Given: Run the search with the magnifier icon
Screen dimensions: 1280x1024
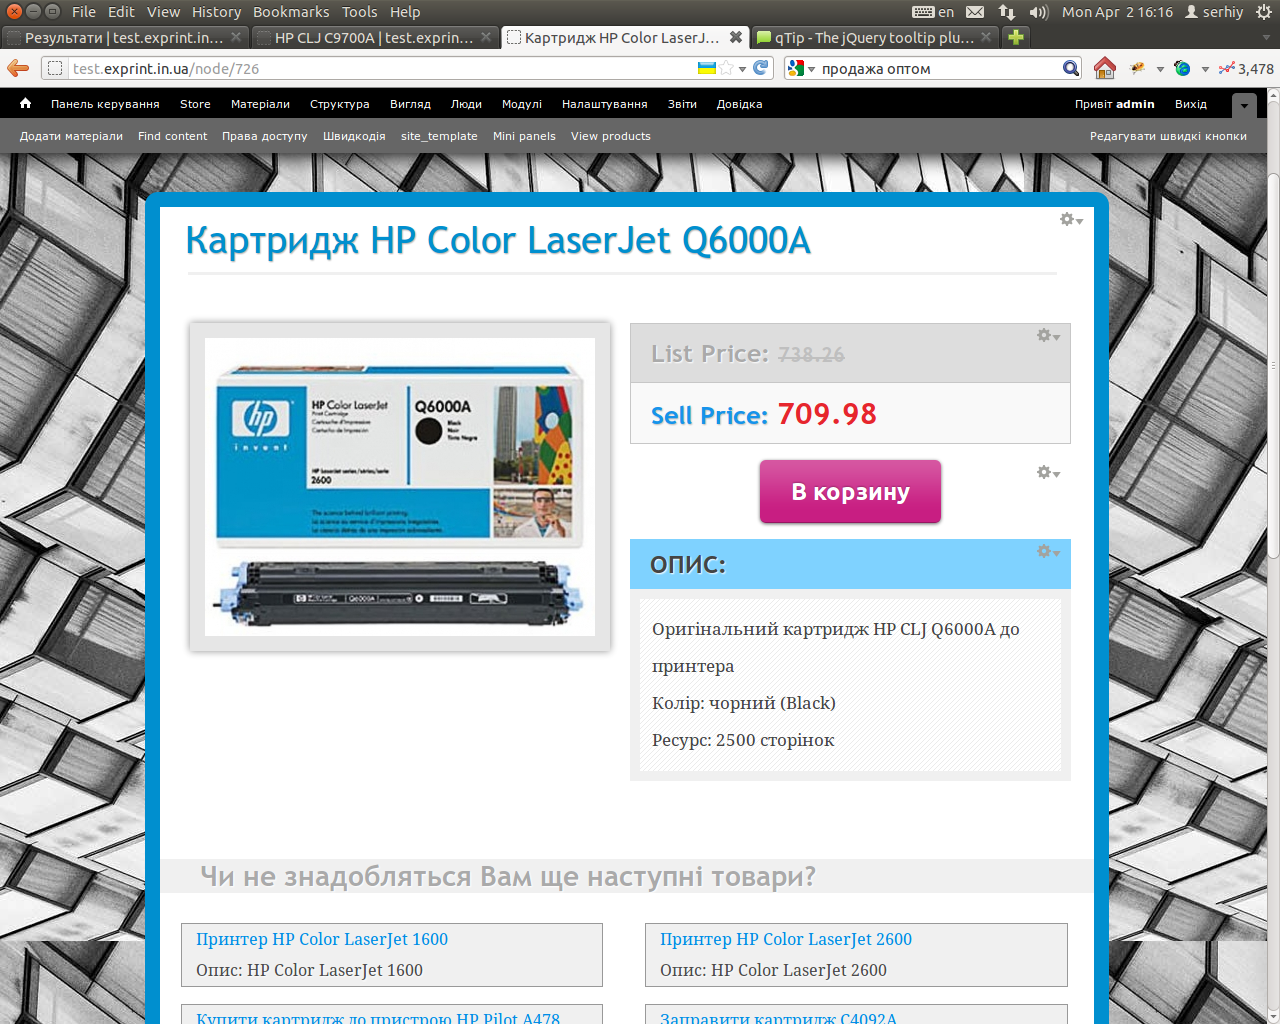Looking at the screenshot, I should (1071, 68).
